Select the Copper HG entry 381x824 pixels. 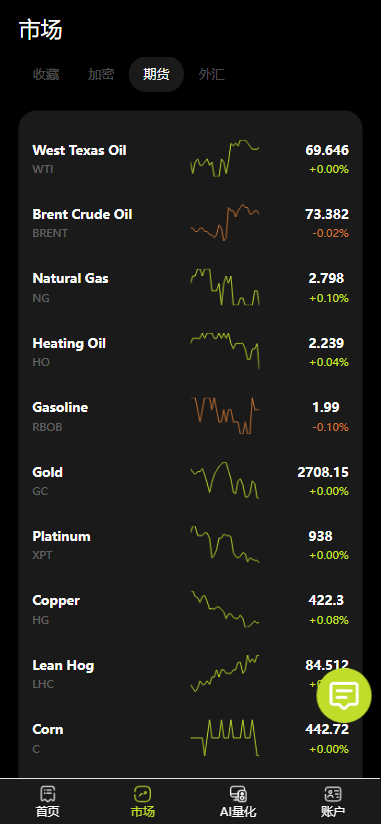click(x=190, y=609)
